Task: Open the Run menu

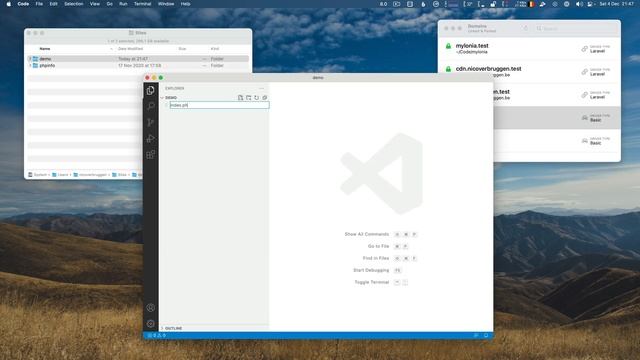Action: [x=123, y=4]
